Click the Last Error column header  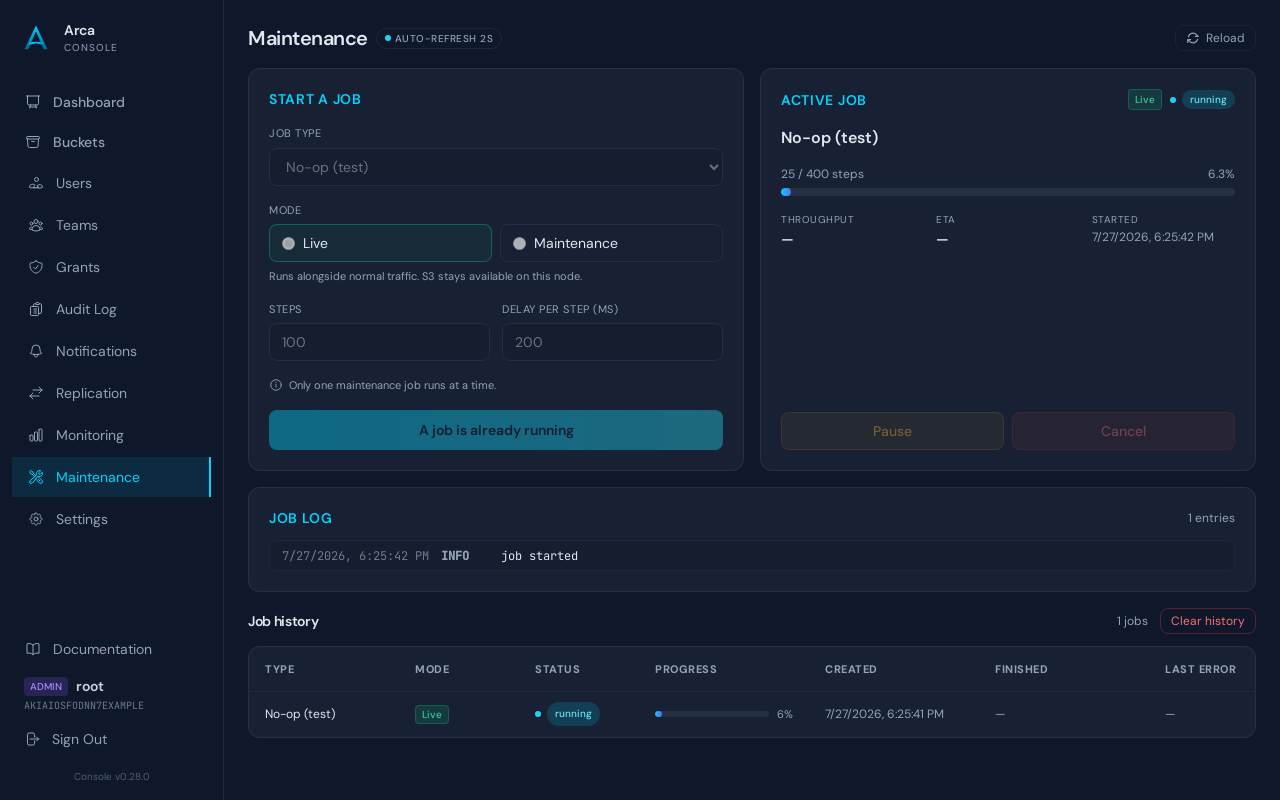(1200, 669)
